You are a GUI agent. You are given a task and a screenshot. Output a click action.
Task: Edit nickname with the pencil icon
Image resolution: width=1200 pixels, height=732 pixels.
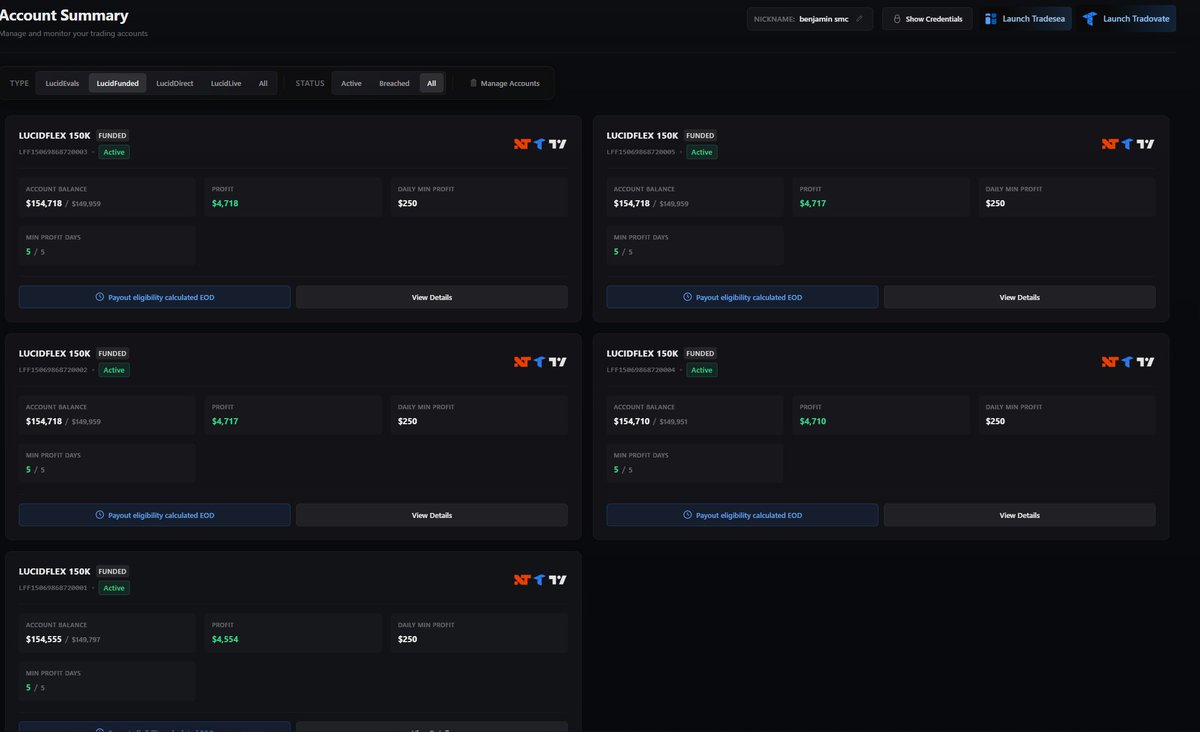[859, 19]
